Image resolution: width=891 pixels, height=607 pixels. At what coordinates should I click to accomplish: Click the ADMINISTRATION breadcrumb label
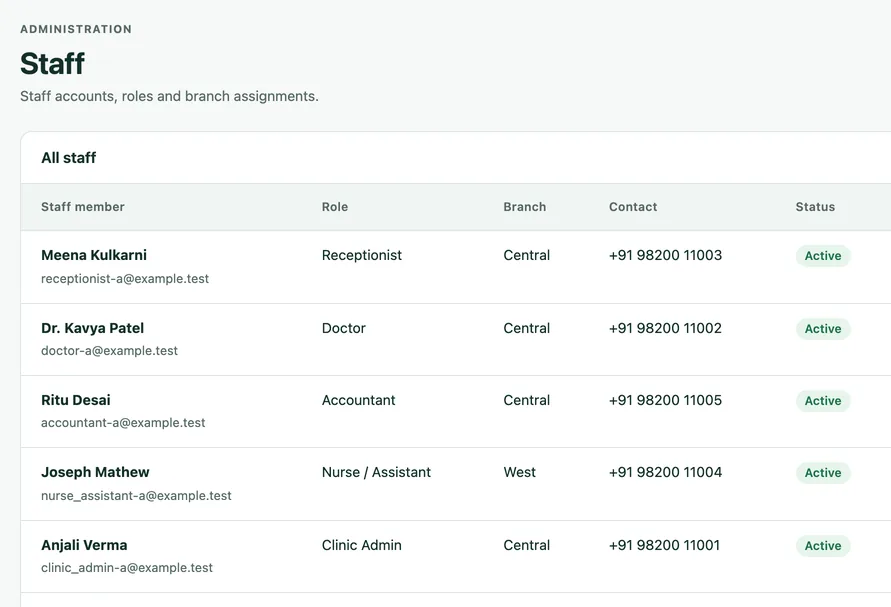[x=76, y=29]
